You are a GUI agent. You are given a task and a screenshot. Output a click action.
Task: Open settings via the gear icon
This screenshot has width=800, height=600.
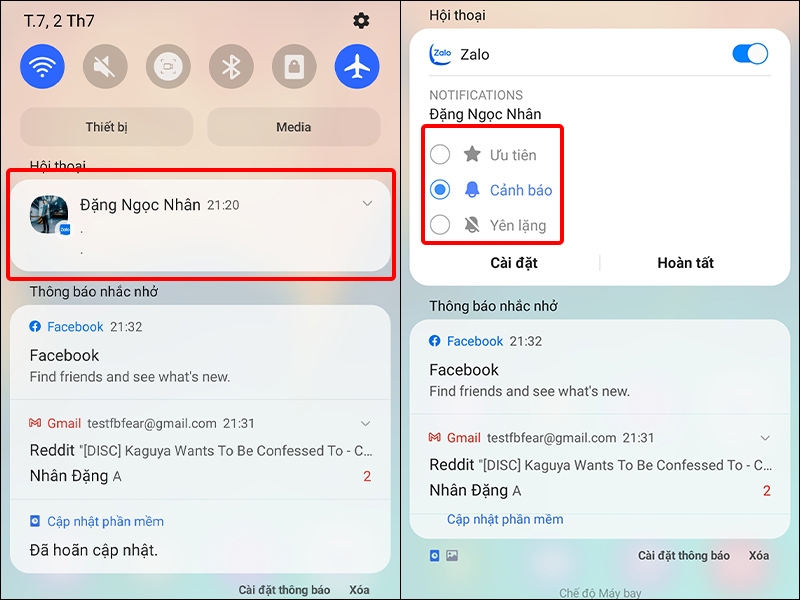(361, 21)
